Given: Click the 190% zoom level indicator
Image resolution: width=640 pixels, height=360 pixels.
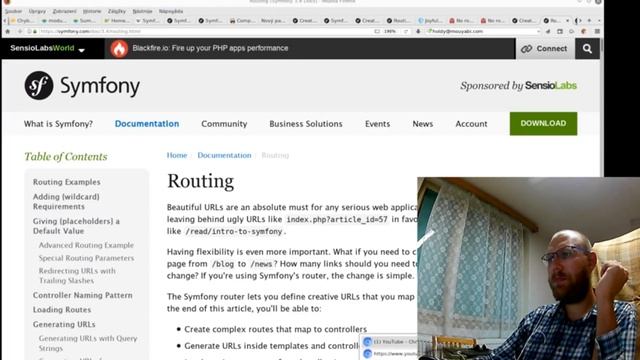Looking at the screenshot, I should pos(390,31).
